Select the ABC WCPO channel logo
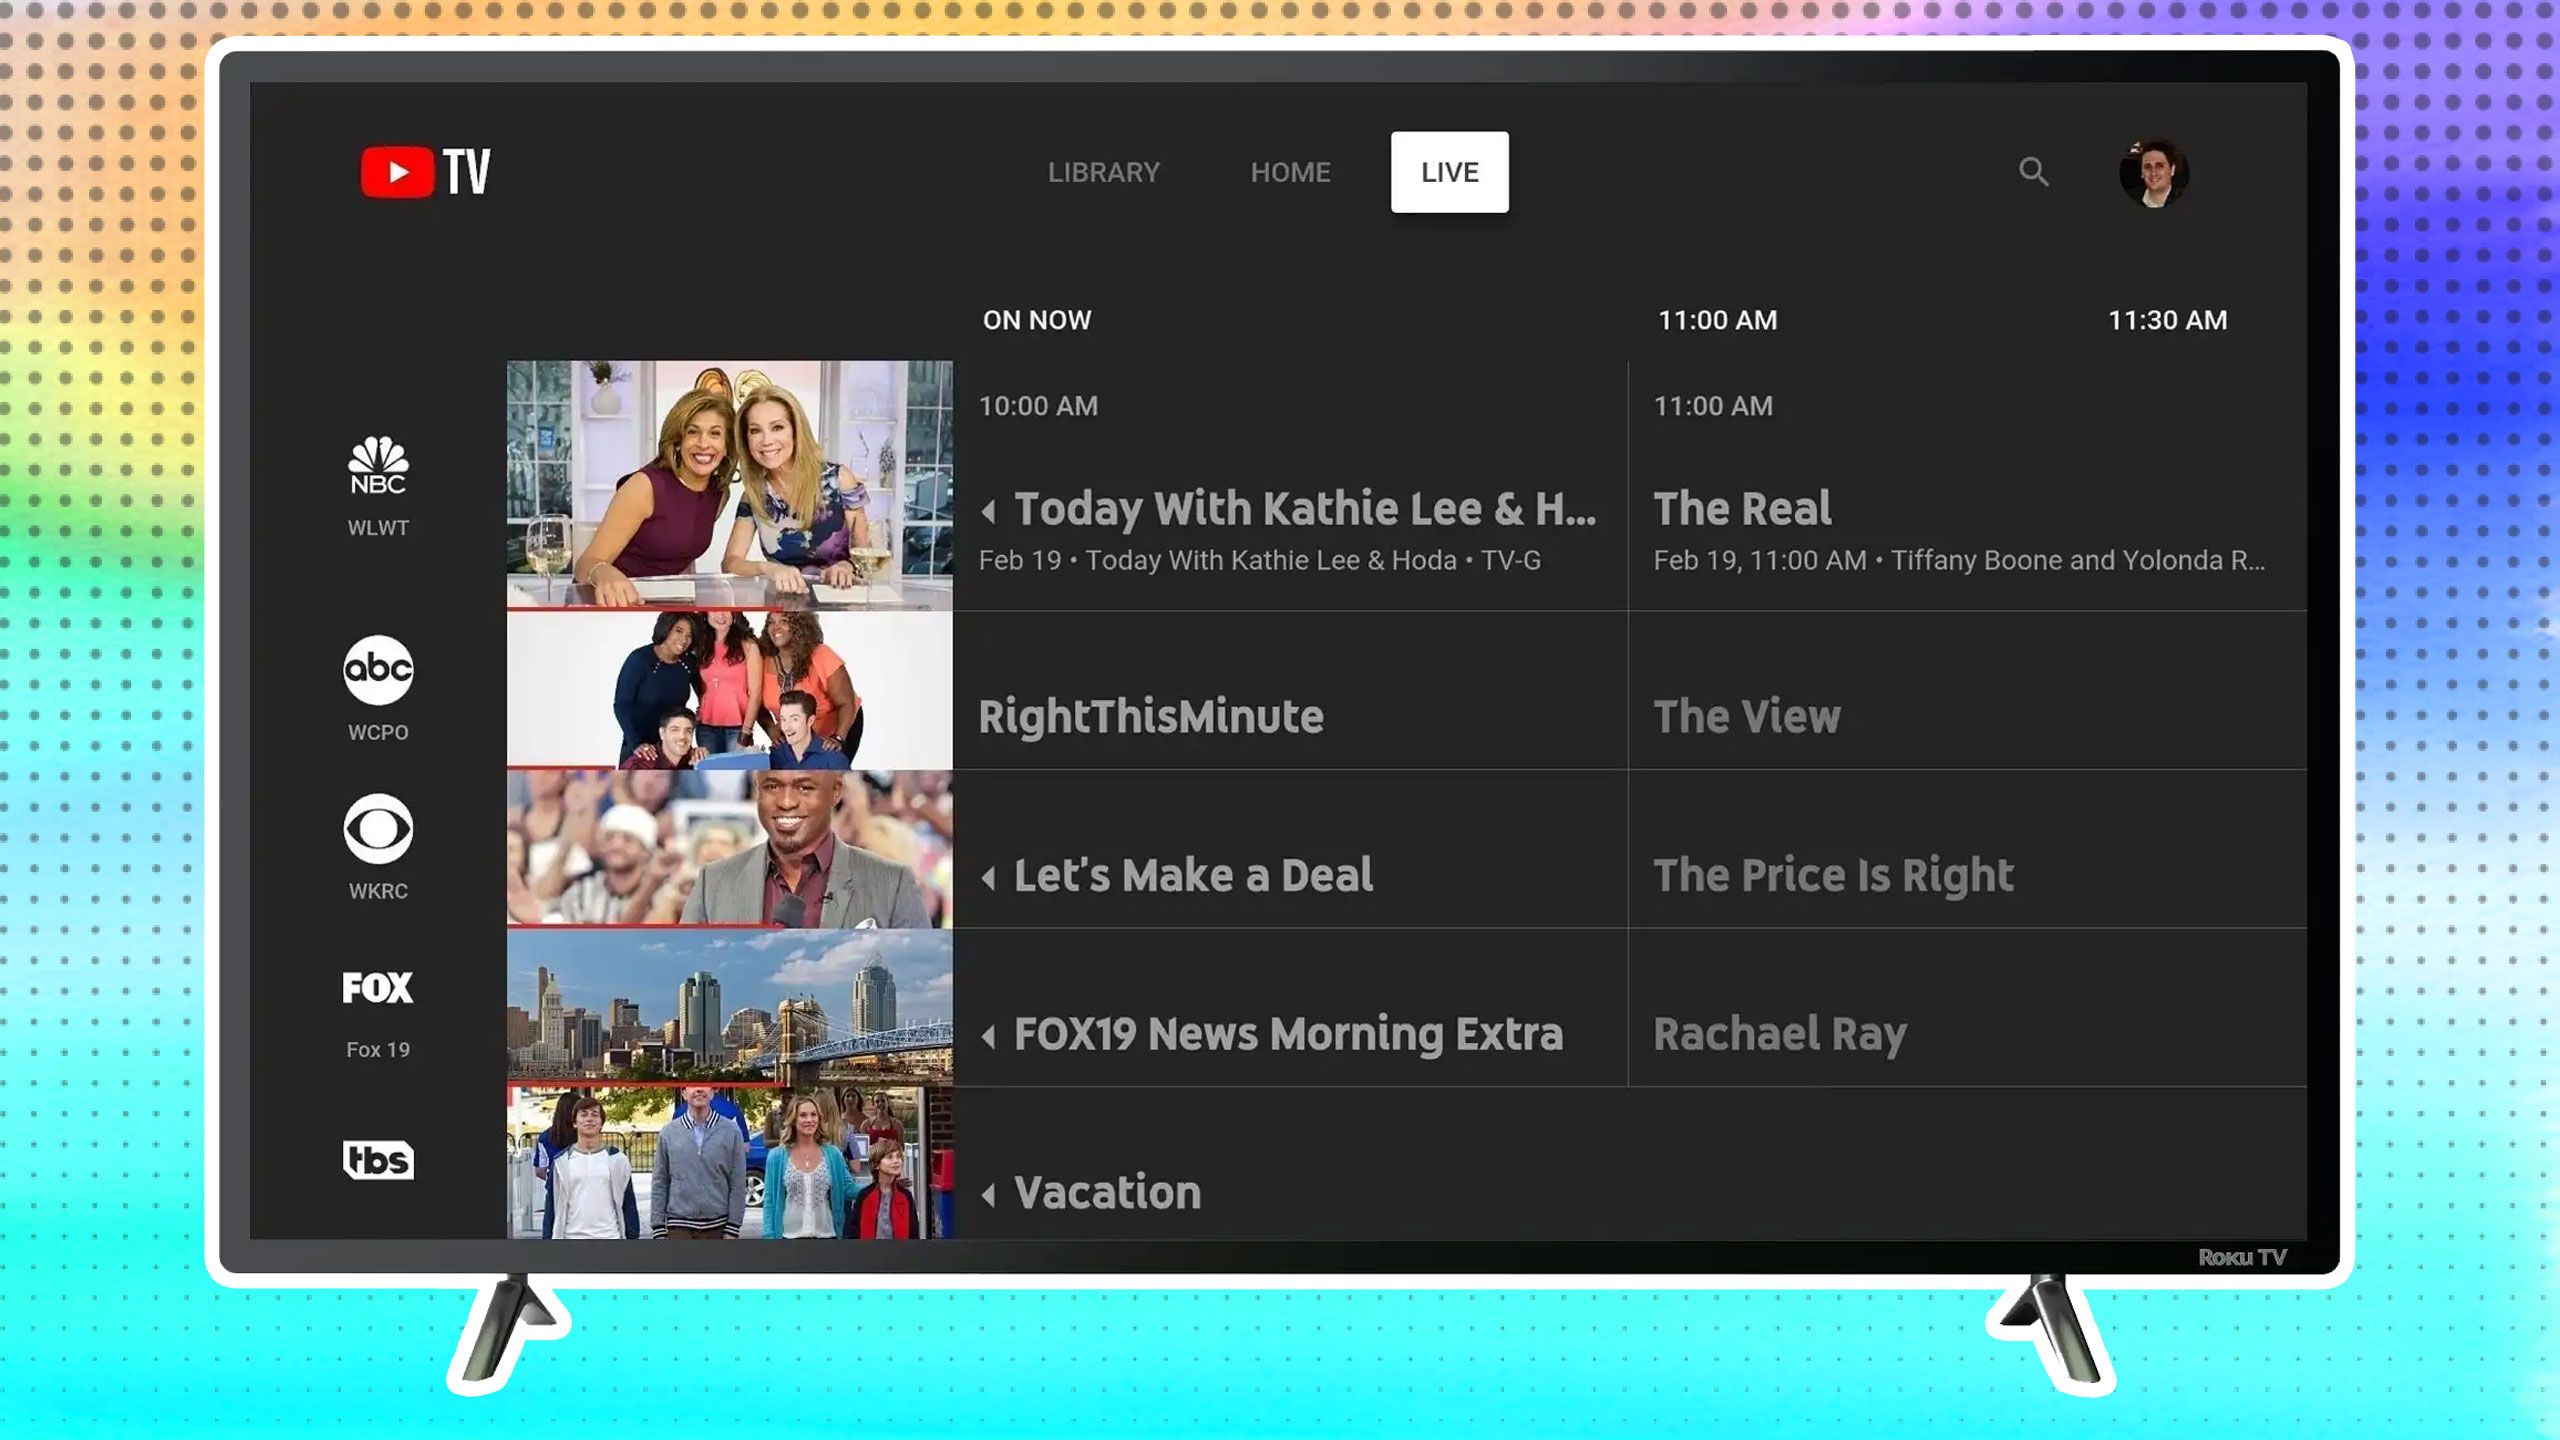 coord(378,668)
